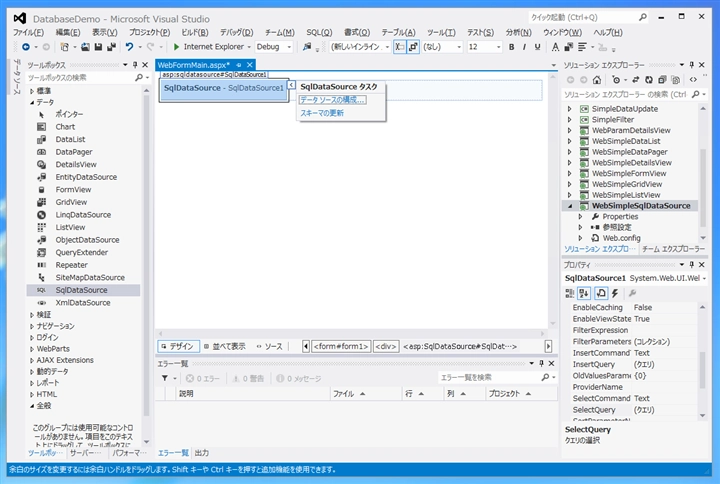Viewport: 720px width, 484px height.
Task: Click the Refresh Schema link
Action: tap(322, 113)
